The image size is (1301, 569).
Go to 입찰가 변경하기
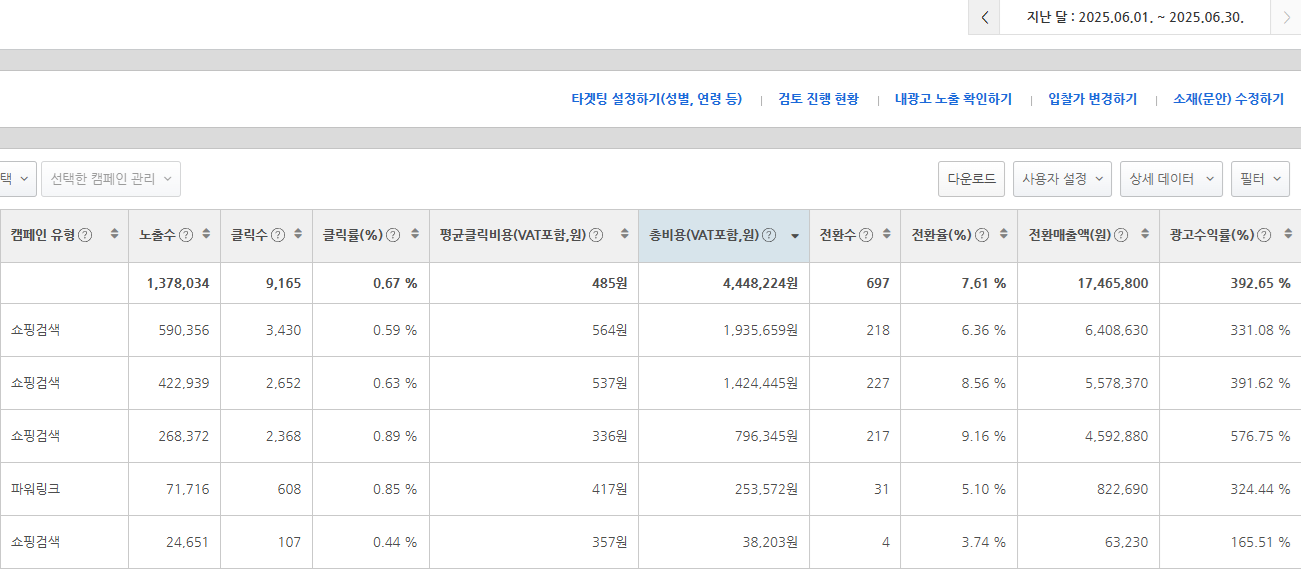click(x=1092, y=99)
